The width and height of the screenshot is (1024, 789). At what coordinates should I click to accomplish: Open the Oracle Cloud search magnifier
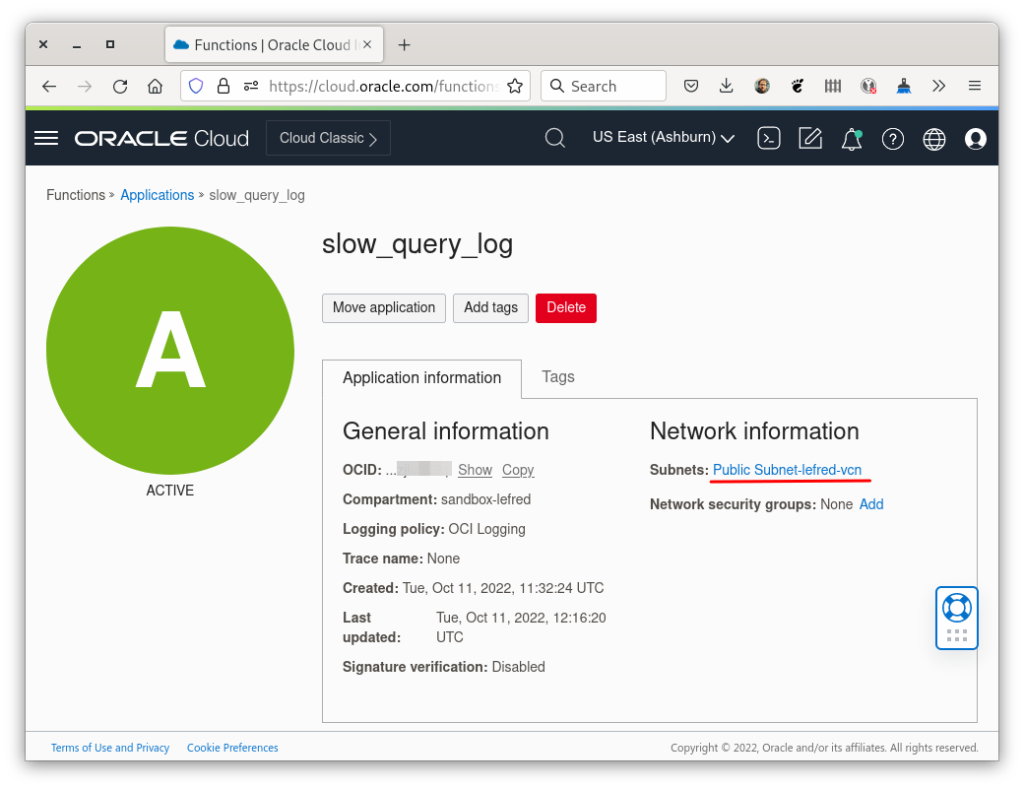point(554,138)
